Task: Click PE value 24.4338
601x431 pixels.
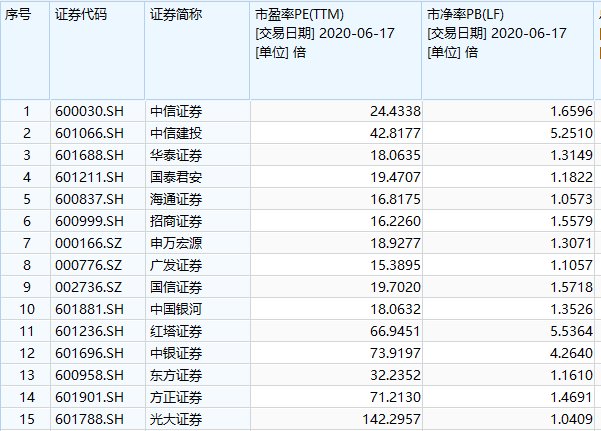Action: click(395, 111)
